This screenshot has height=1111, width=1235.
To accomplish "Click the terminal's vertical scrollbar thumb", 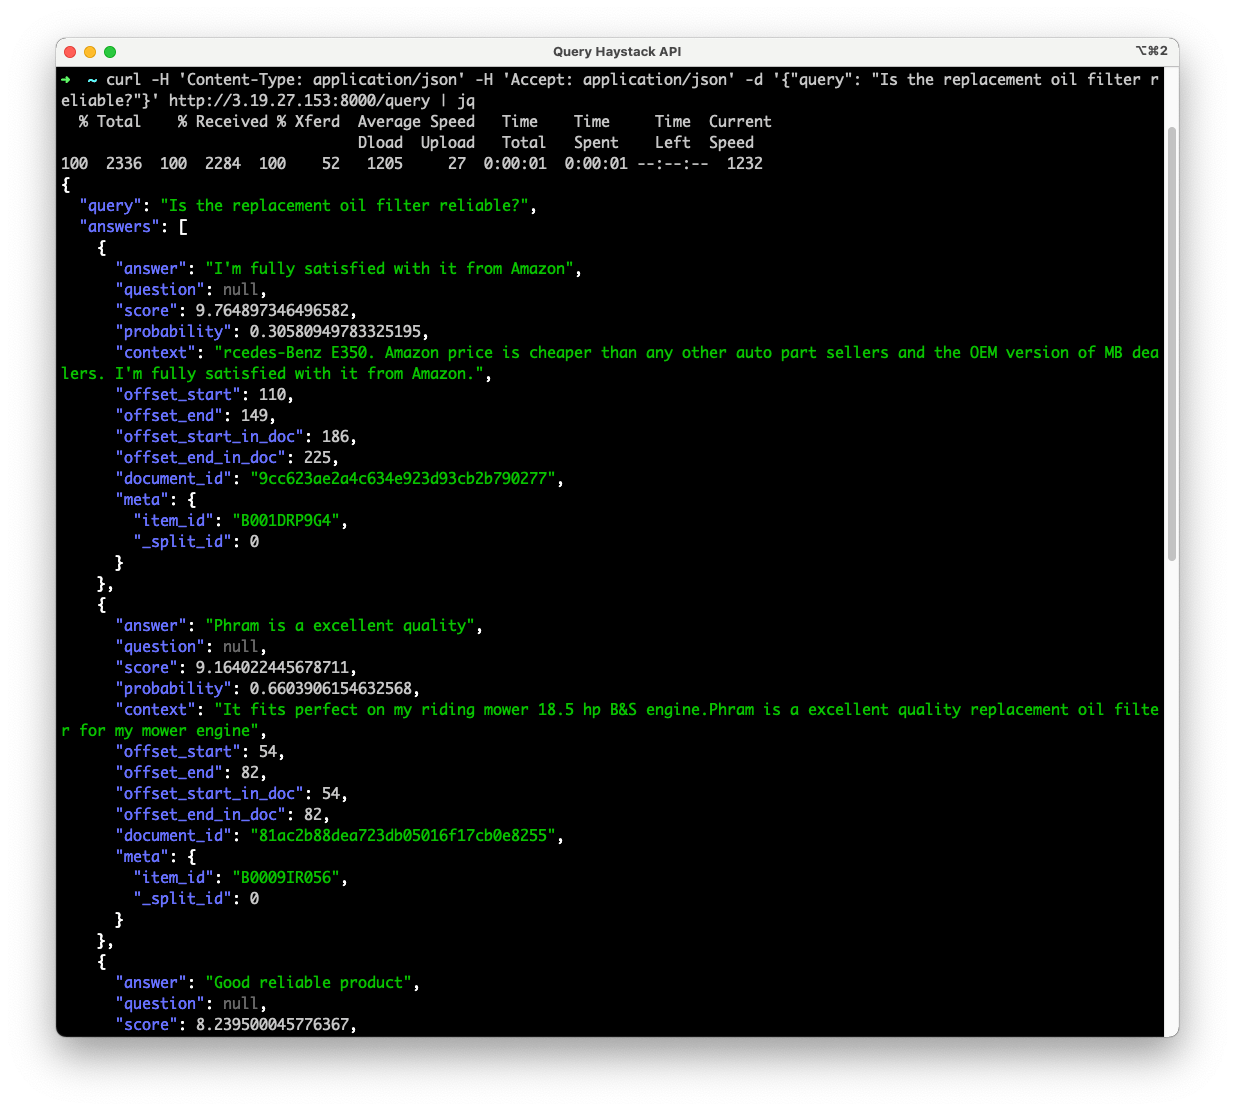I will 1171,343.
